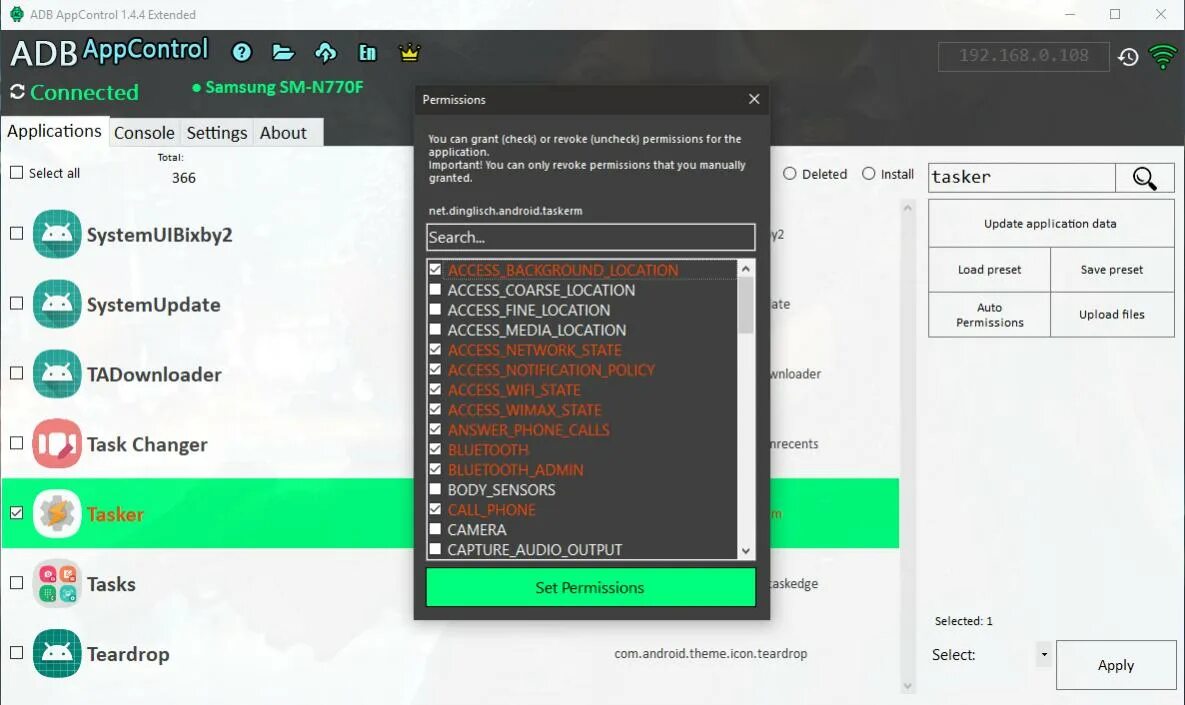Close the Permissions dialog

click(753, 99)
